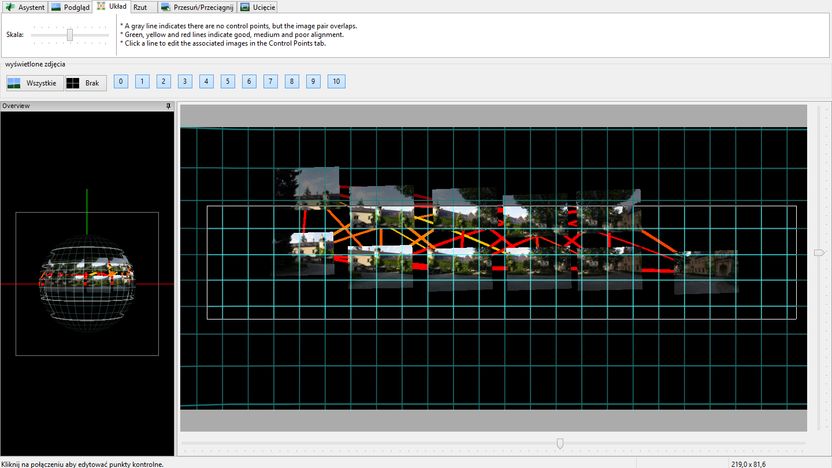Click the Ucięcie tab crop icon
This screenshot has height=468, width=832.
245,7
